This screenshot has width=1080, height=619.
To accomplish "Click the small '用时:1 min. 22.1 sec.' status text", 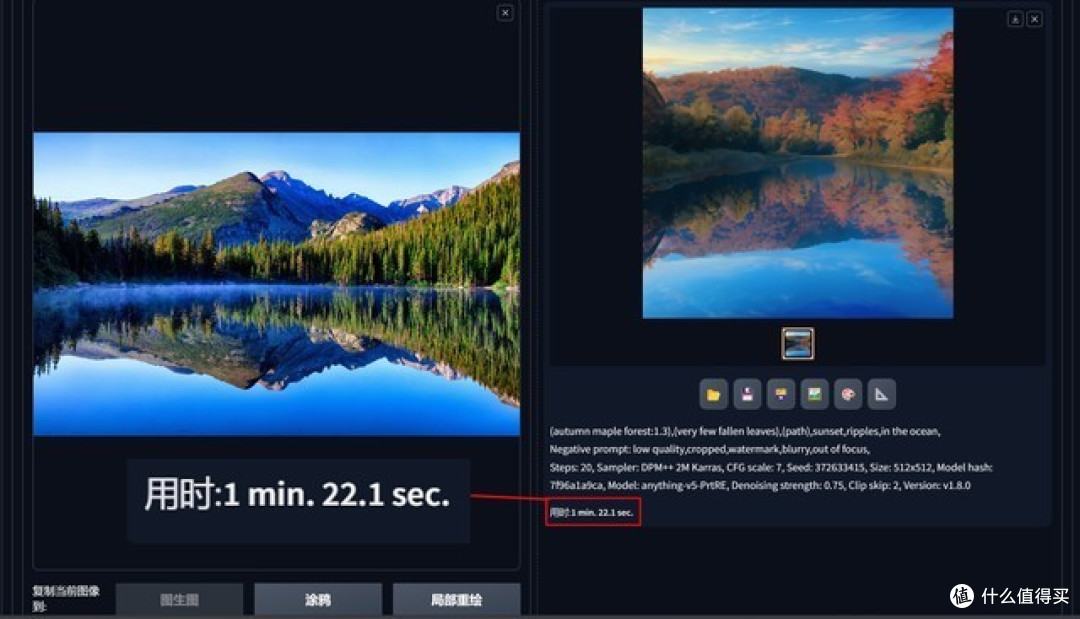I will pos(592,512).
